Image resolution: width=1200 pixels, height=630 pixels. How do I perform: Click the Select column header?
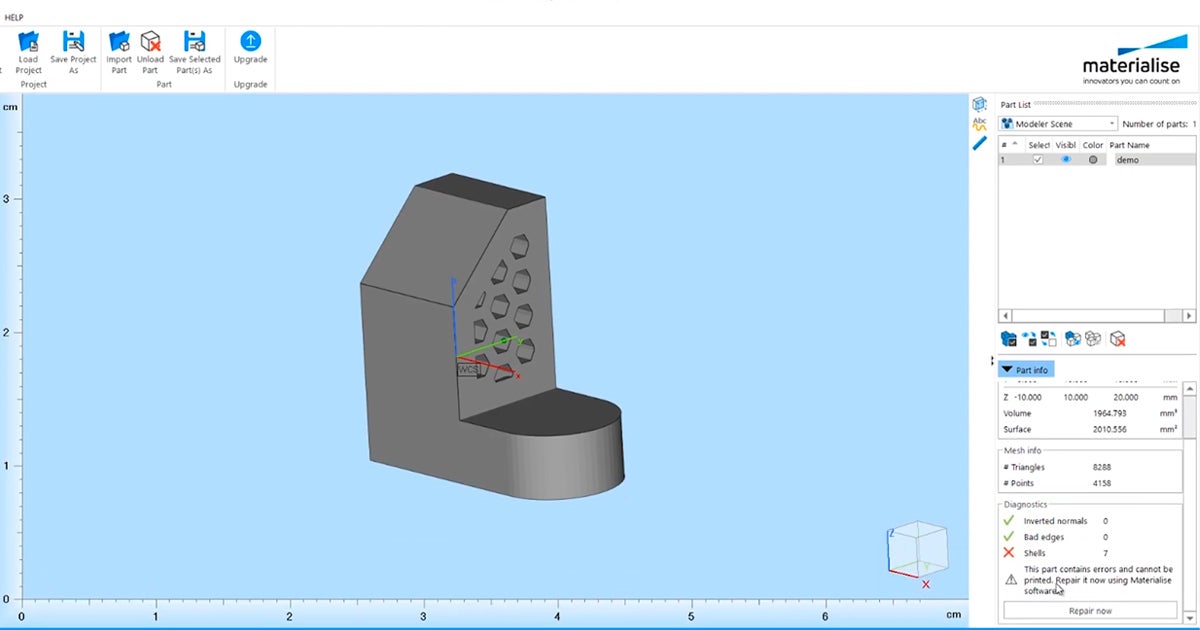[1039, 145]
